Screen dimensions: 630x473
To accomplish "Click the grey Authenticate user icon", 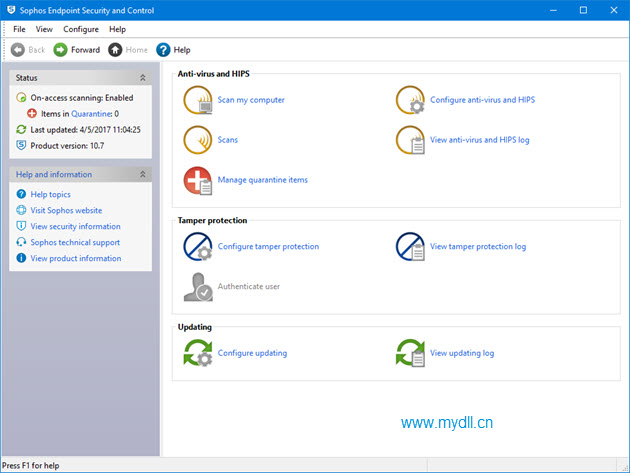I will [198, 287].
